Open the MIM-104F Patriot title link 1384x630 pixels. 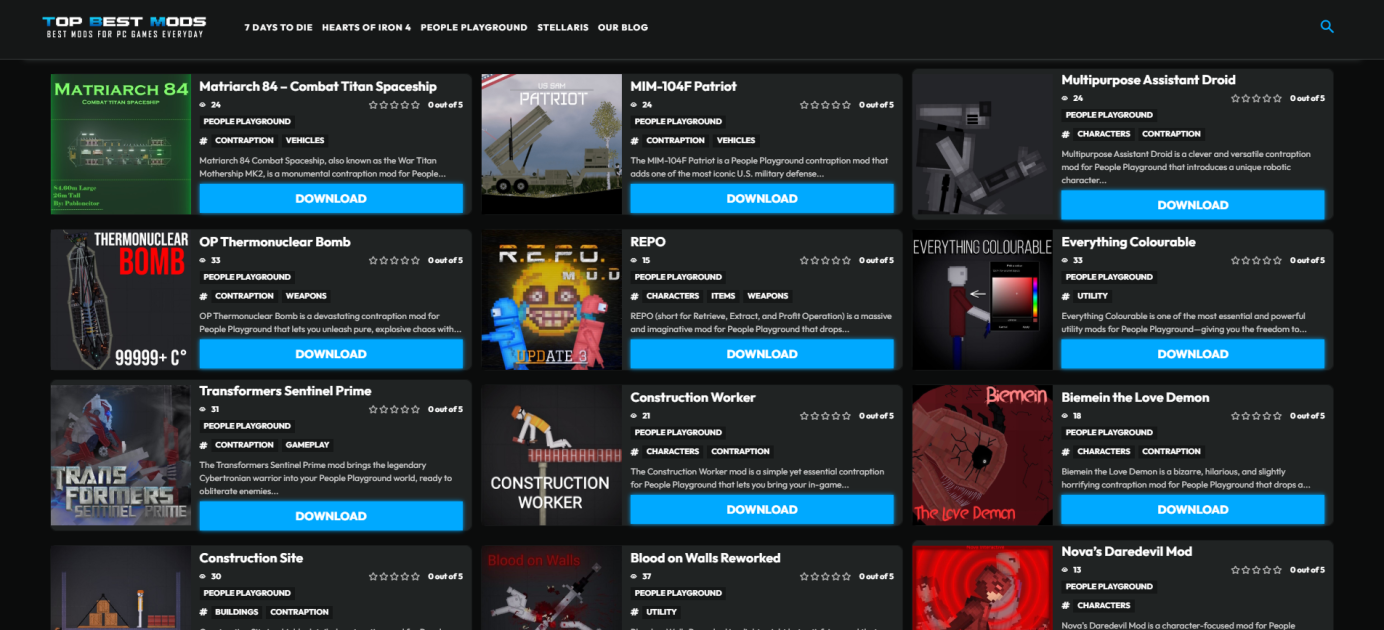tap(683, 87)
